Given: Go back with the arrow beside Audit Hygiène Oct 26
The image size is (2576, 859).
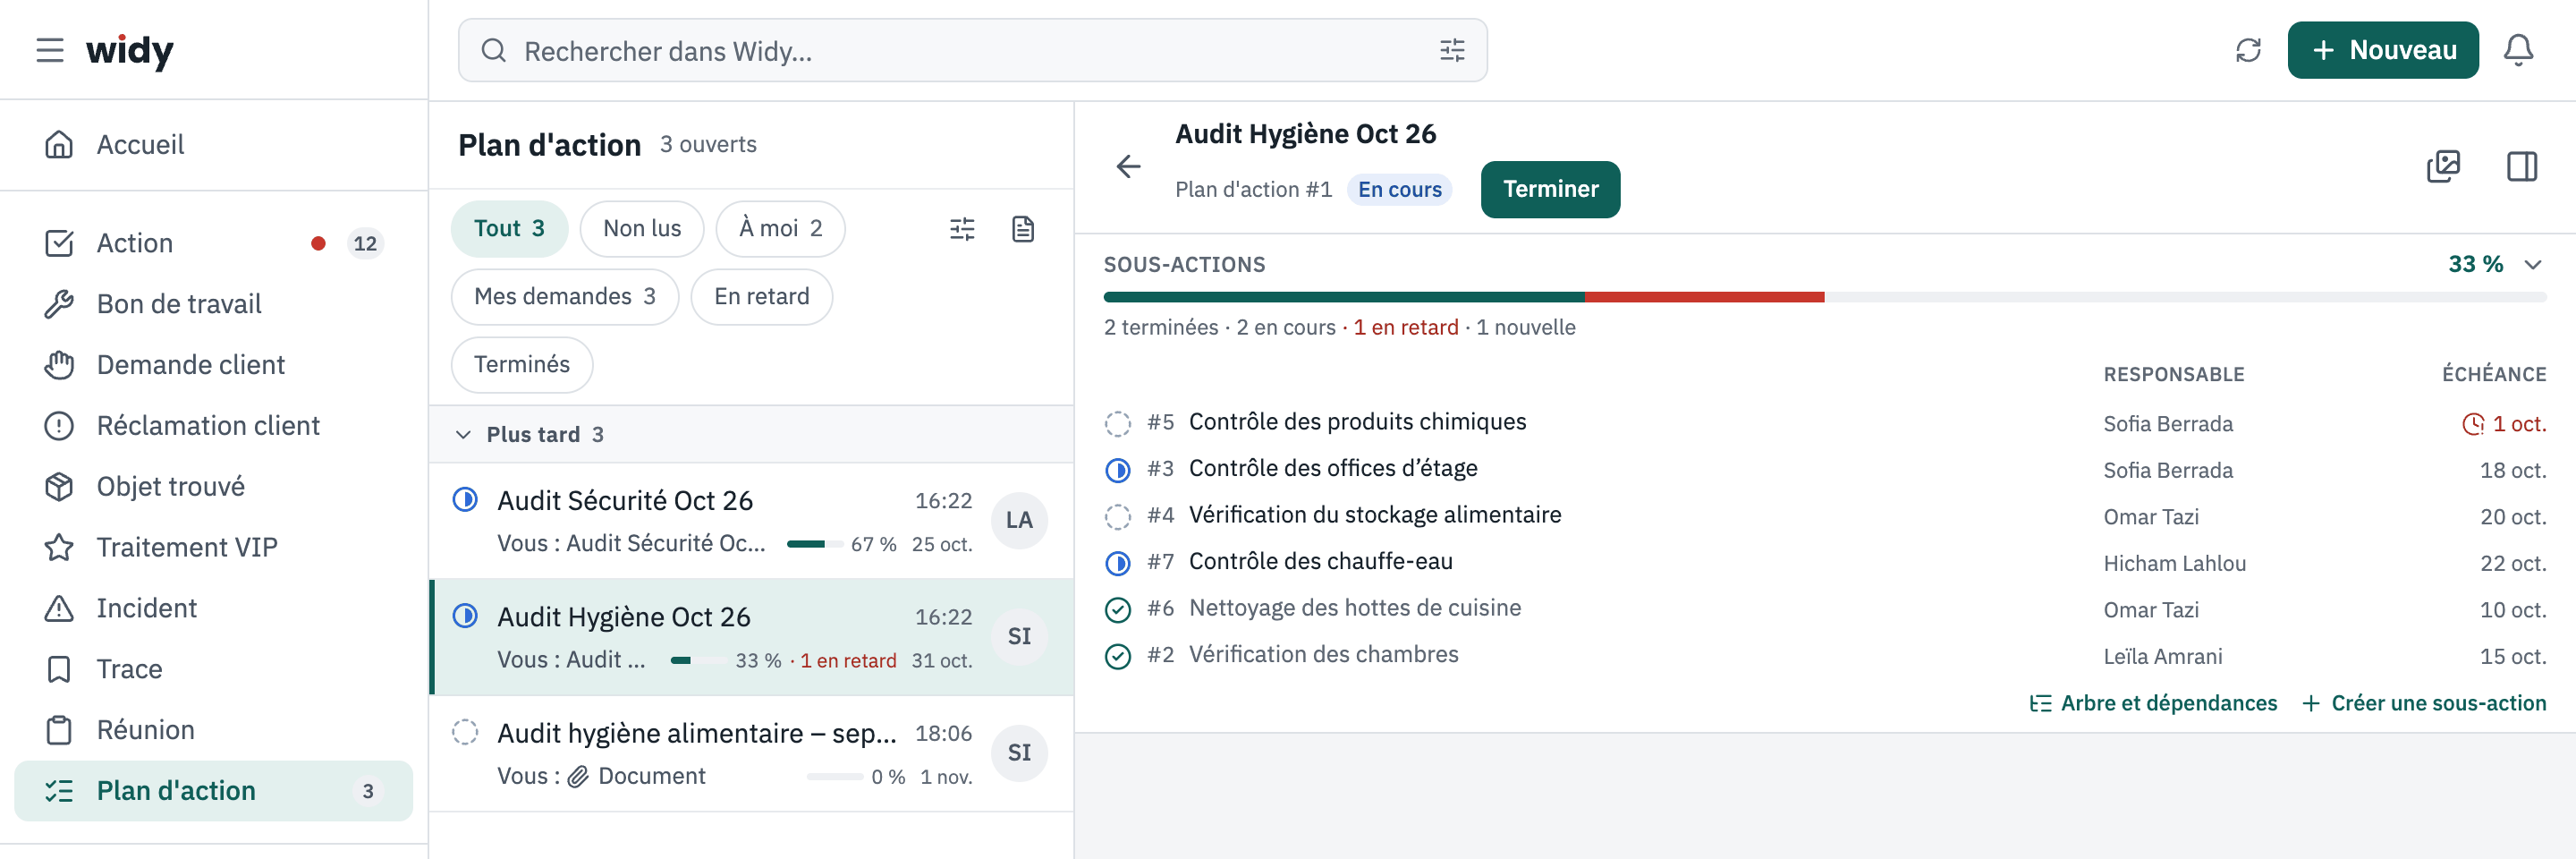Looking at the screenshot, I should [x=1128, y=166].
